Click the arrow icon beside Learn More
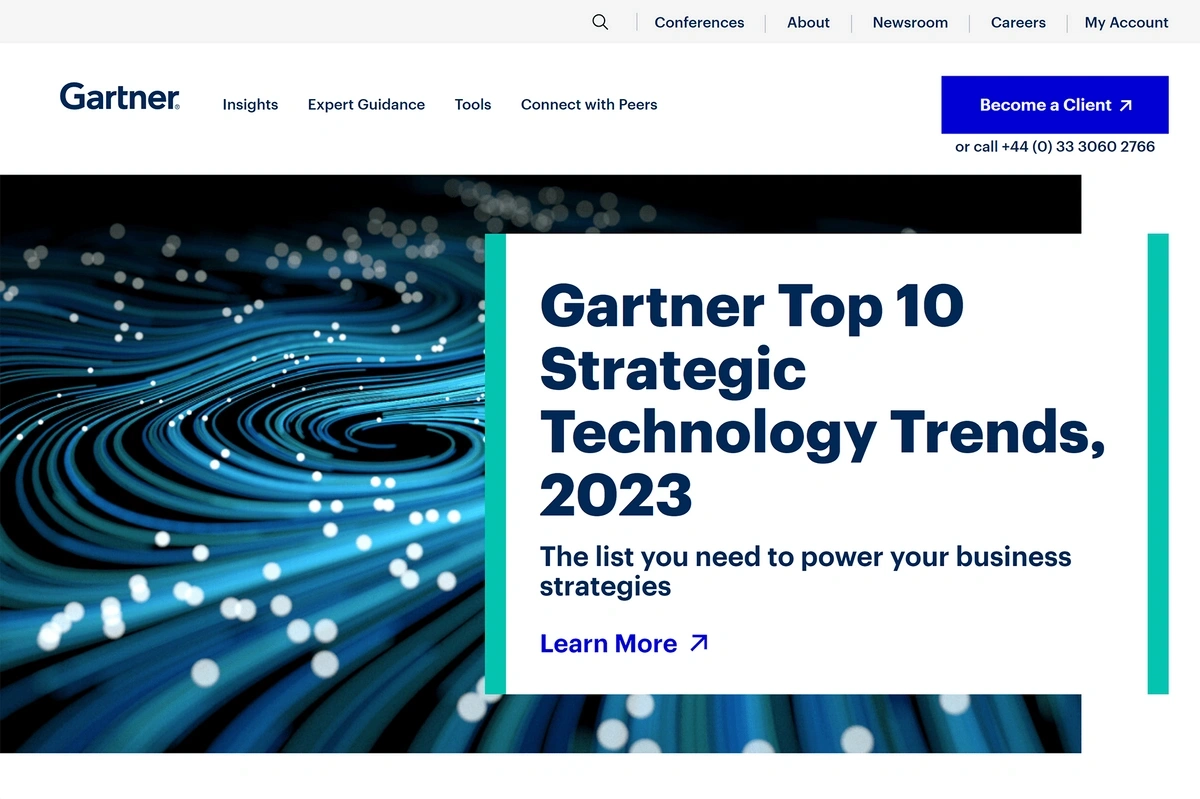1200x799 pixels. [698, 643]
